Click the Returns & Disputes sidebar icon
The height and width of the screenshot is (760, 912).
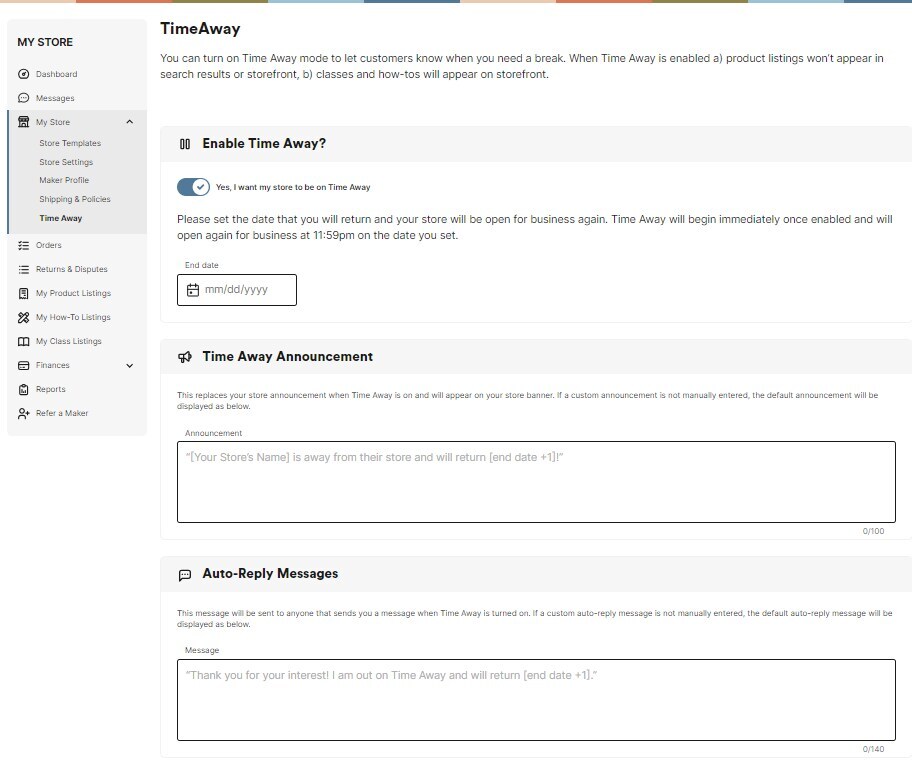[25, 269]
